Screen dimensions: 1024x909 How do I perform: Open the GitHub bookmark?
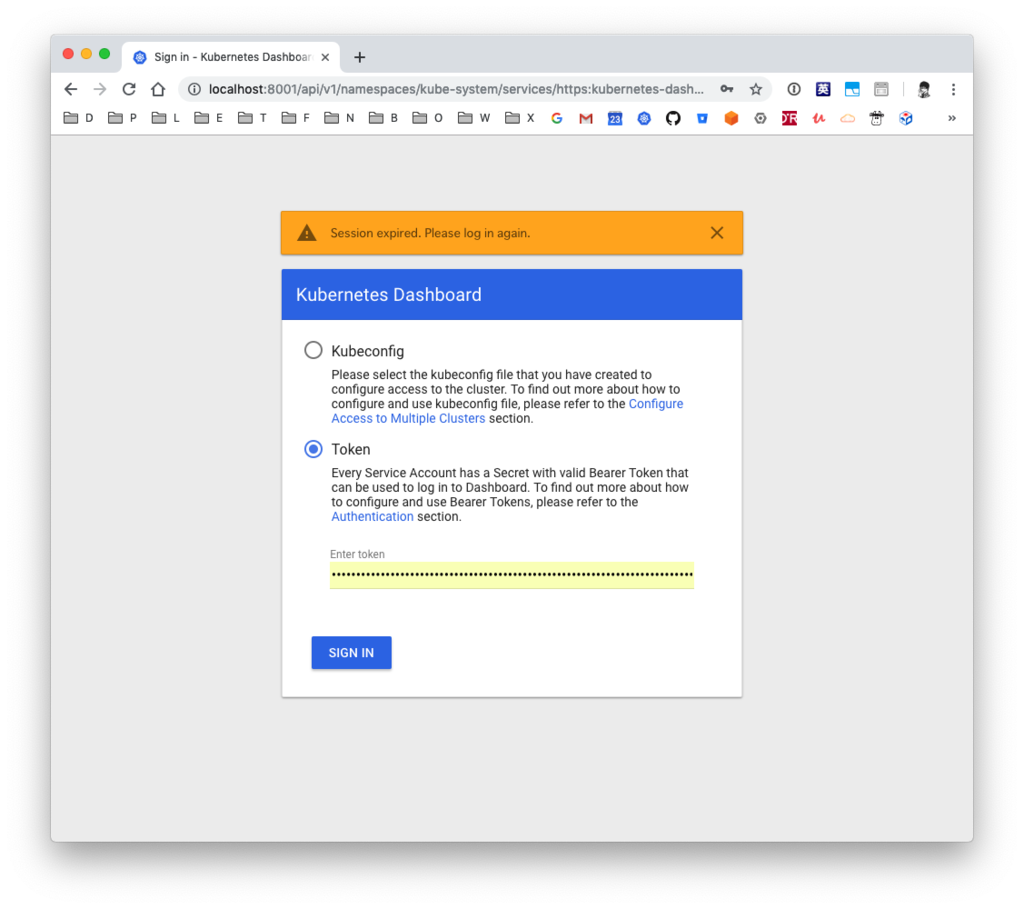673,118
